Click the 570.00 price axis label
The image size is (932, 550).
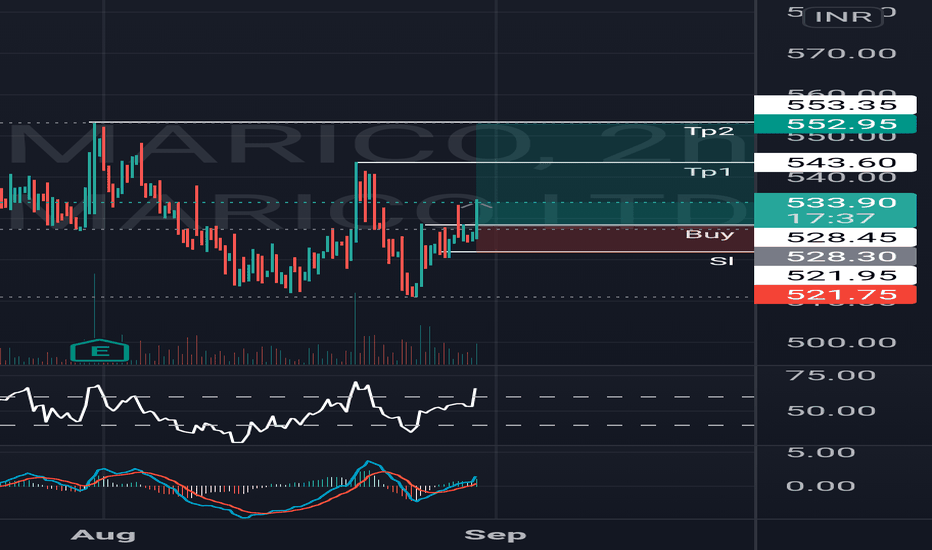[x=842, y=54]
